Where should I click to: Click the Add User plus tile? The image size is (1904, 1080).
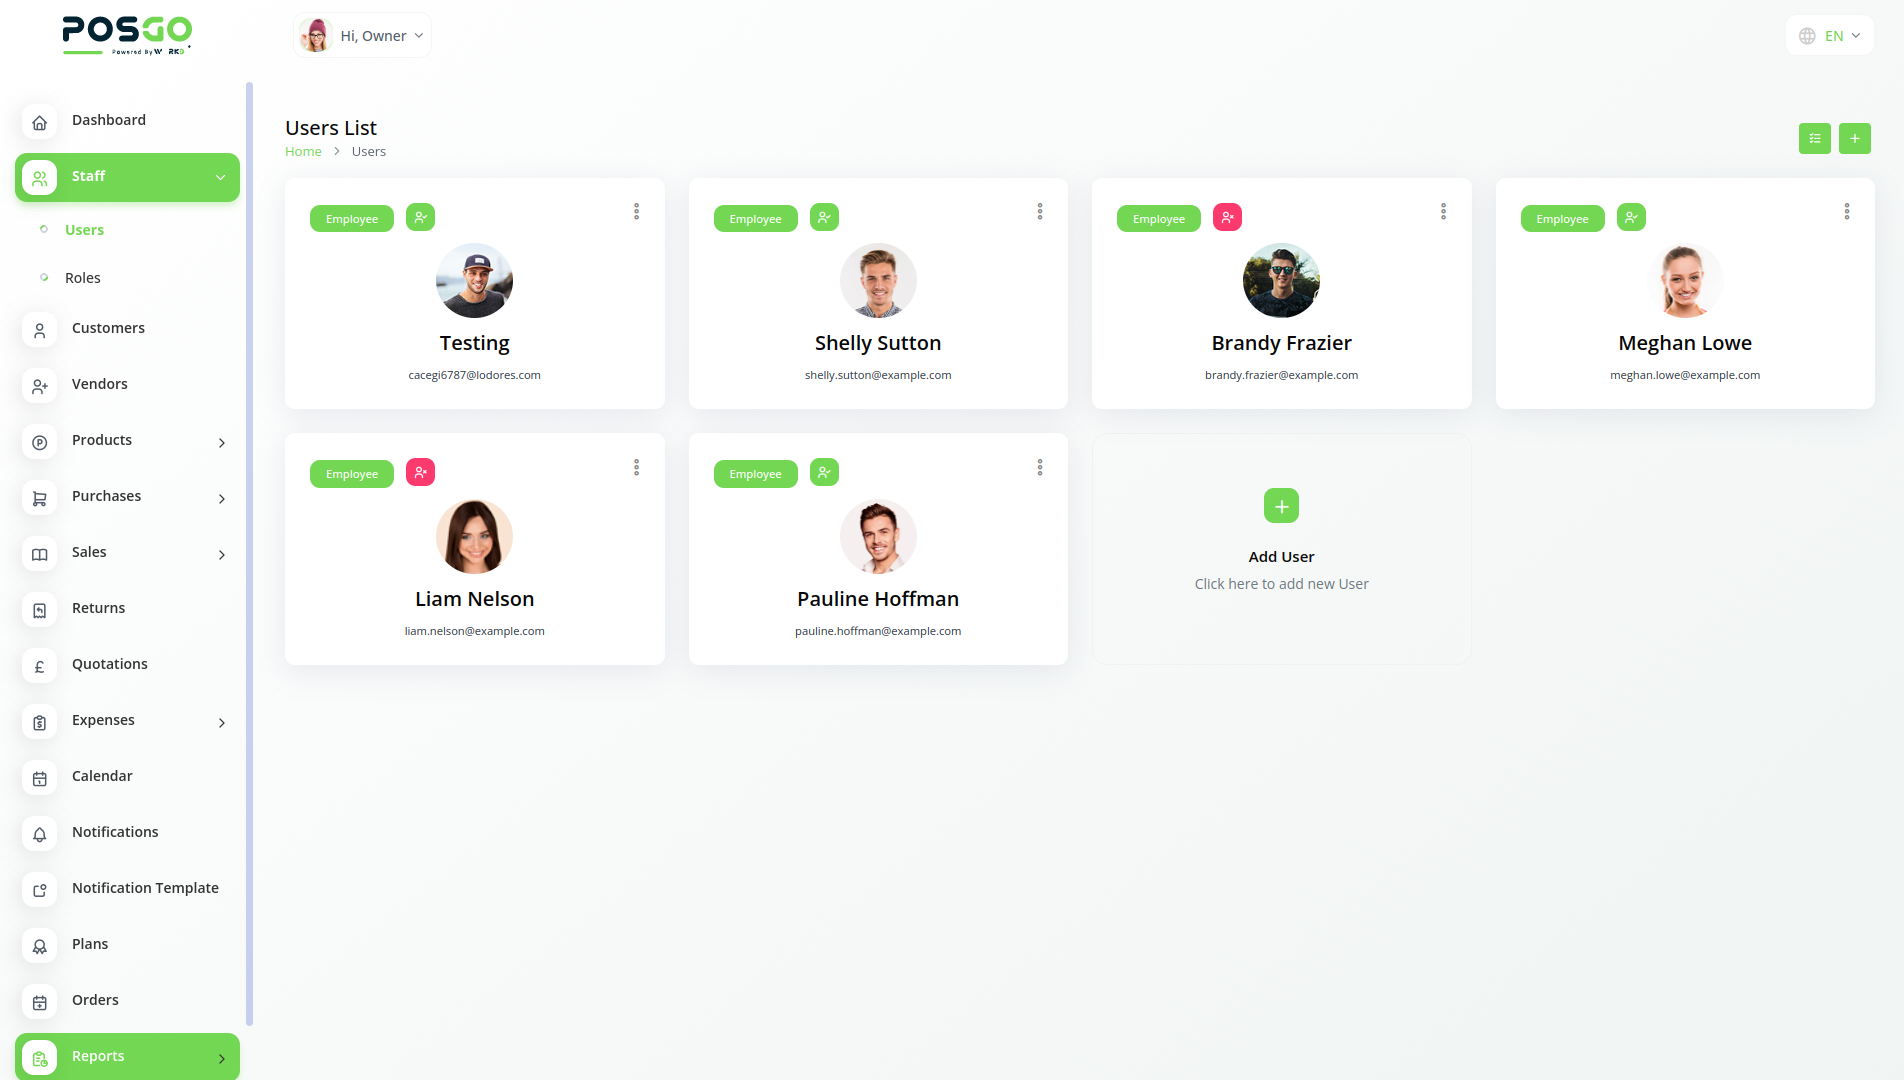click(x=1281, y=506)
